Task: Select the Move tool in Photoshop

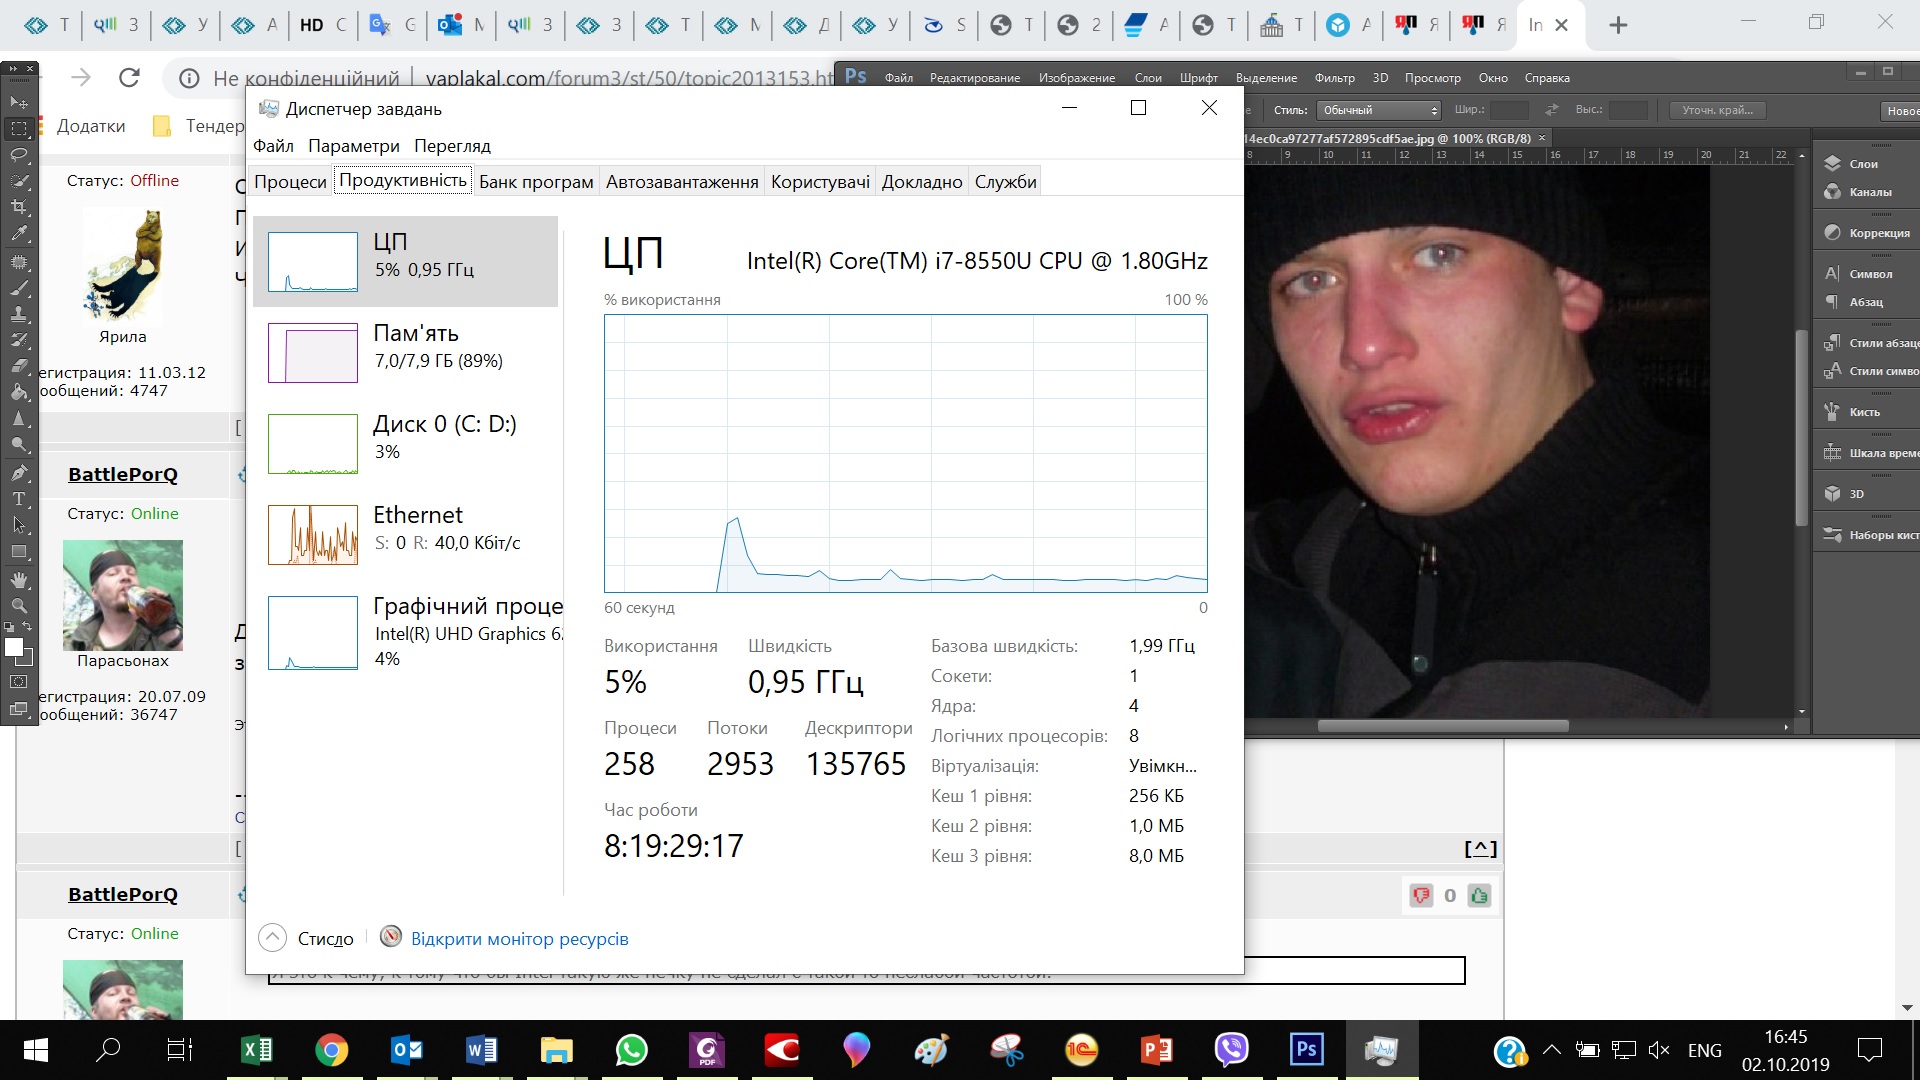Action: point(19,102)
